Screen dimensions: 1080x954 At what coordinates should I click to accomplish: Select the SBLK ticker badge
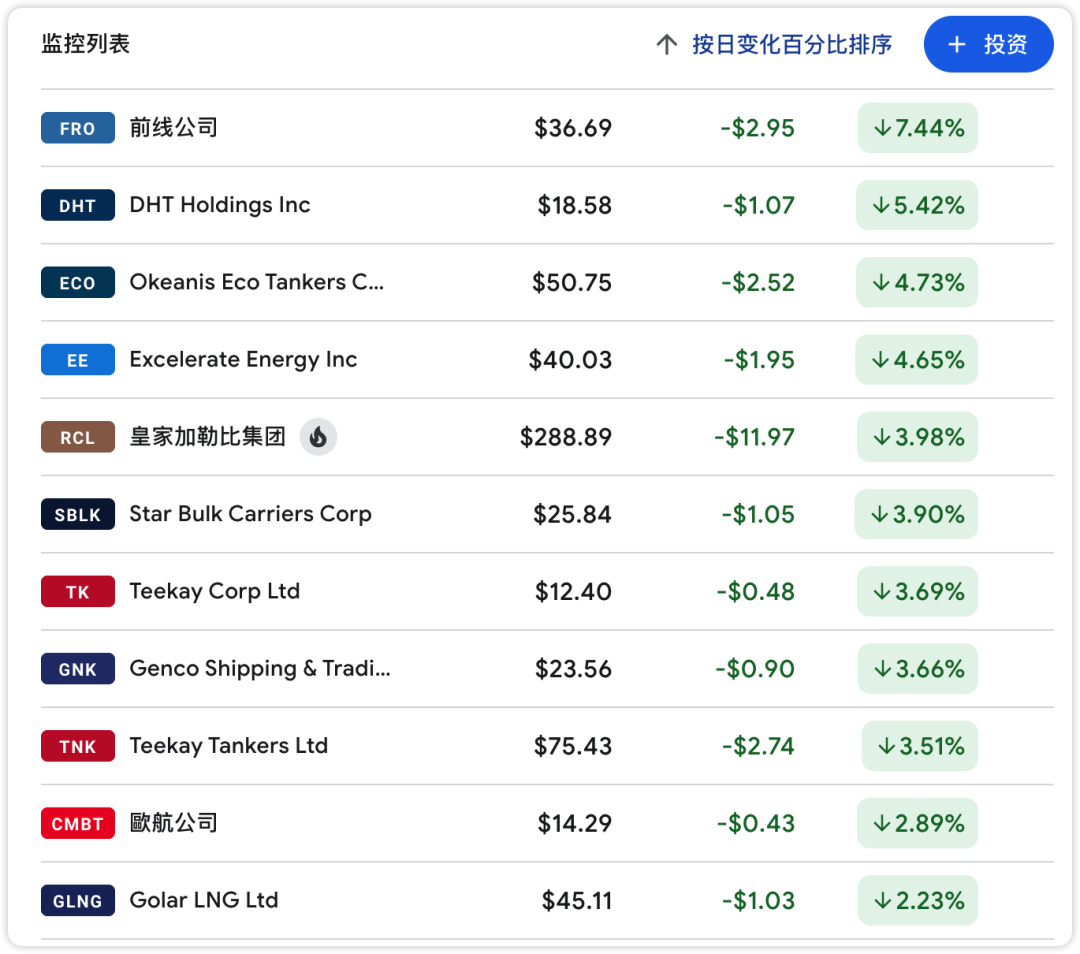pyautogui.click(x=78, y=514)
